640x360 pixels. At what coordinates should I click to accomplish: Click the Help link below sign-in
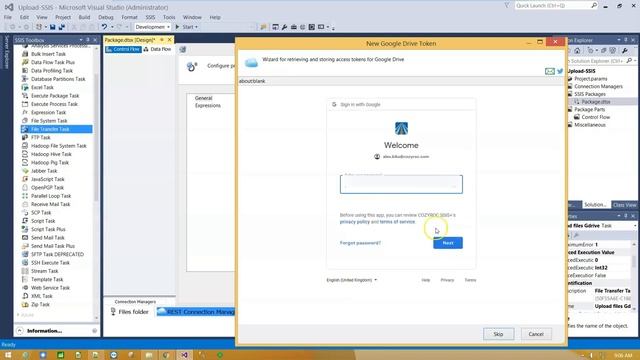[426, 280]
